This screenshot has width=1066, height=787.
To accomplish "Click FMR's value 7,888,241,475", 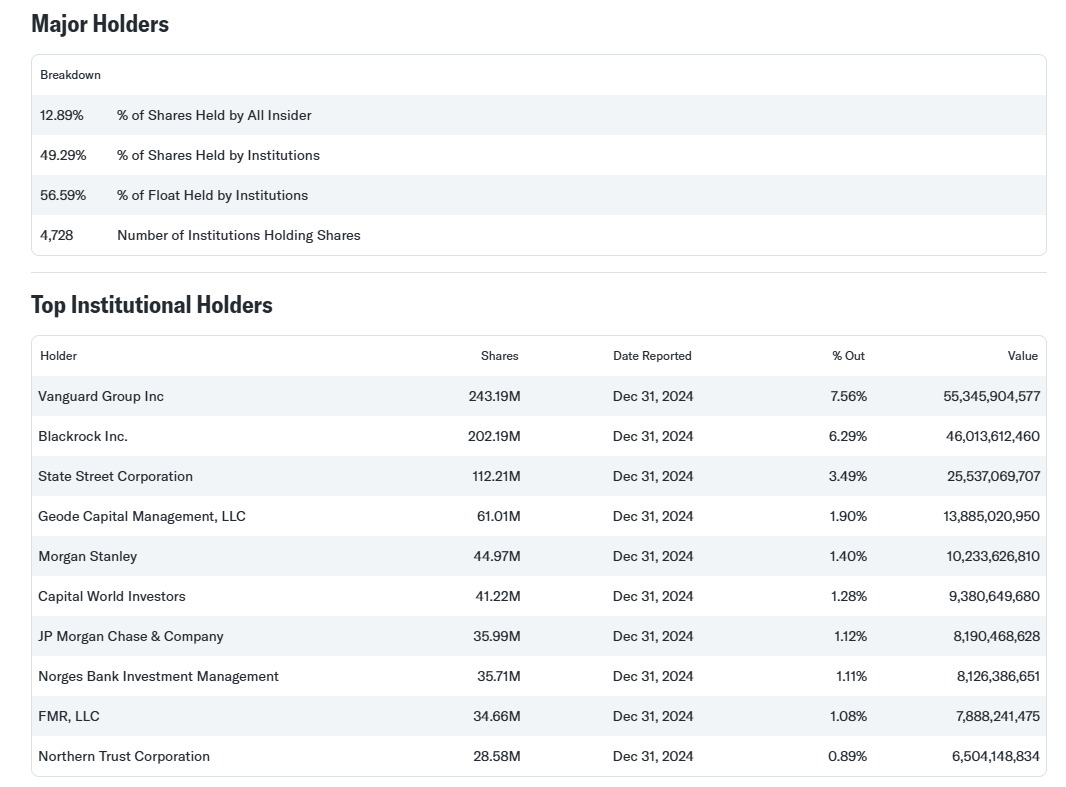I will click(998, 716).
